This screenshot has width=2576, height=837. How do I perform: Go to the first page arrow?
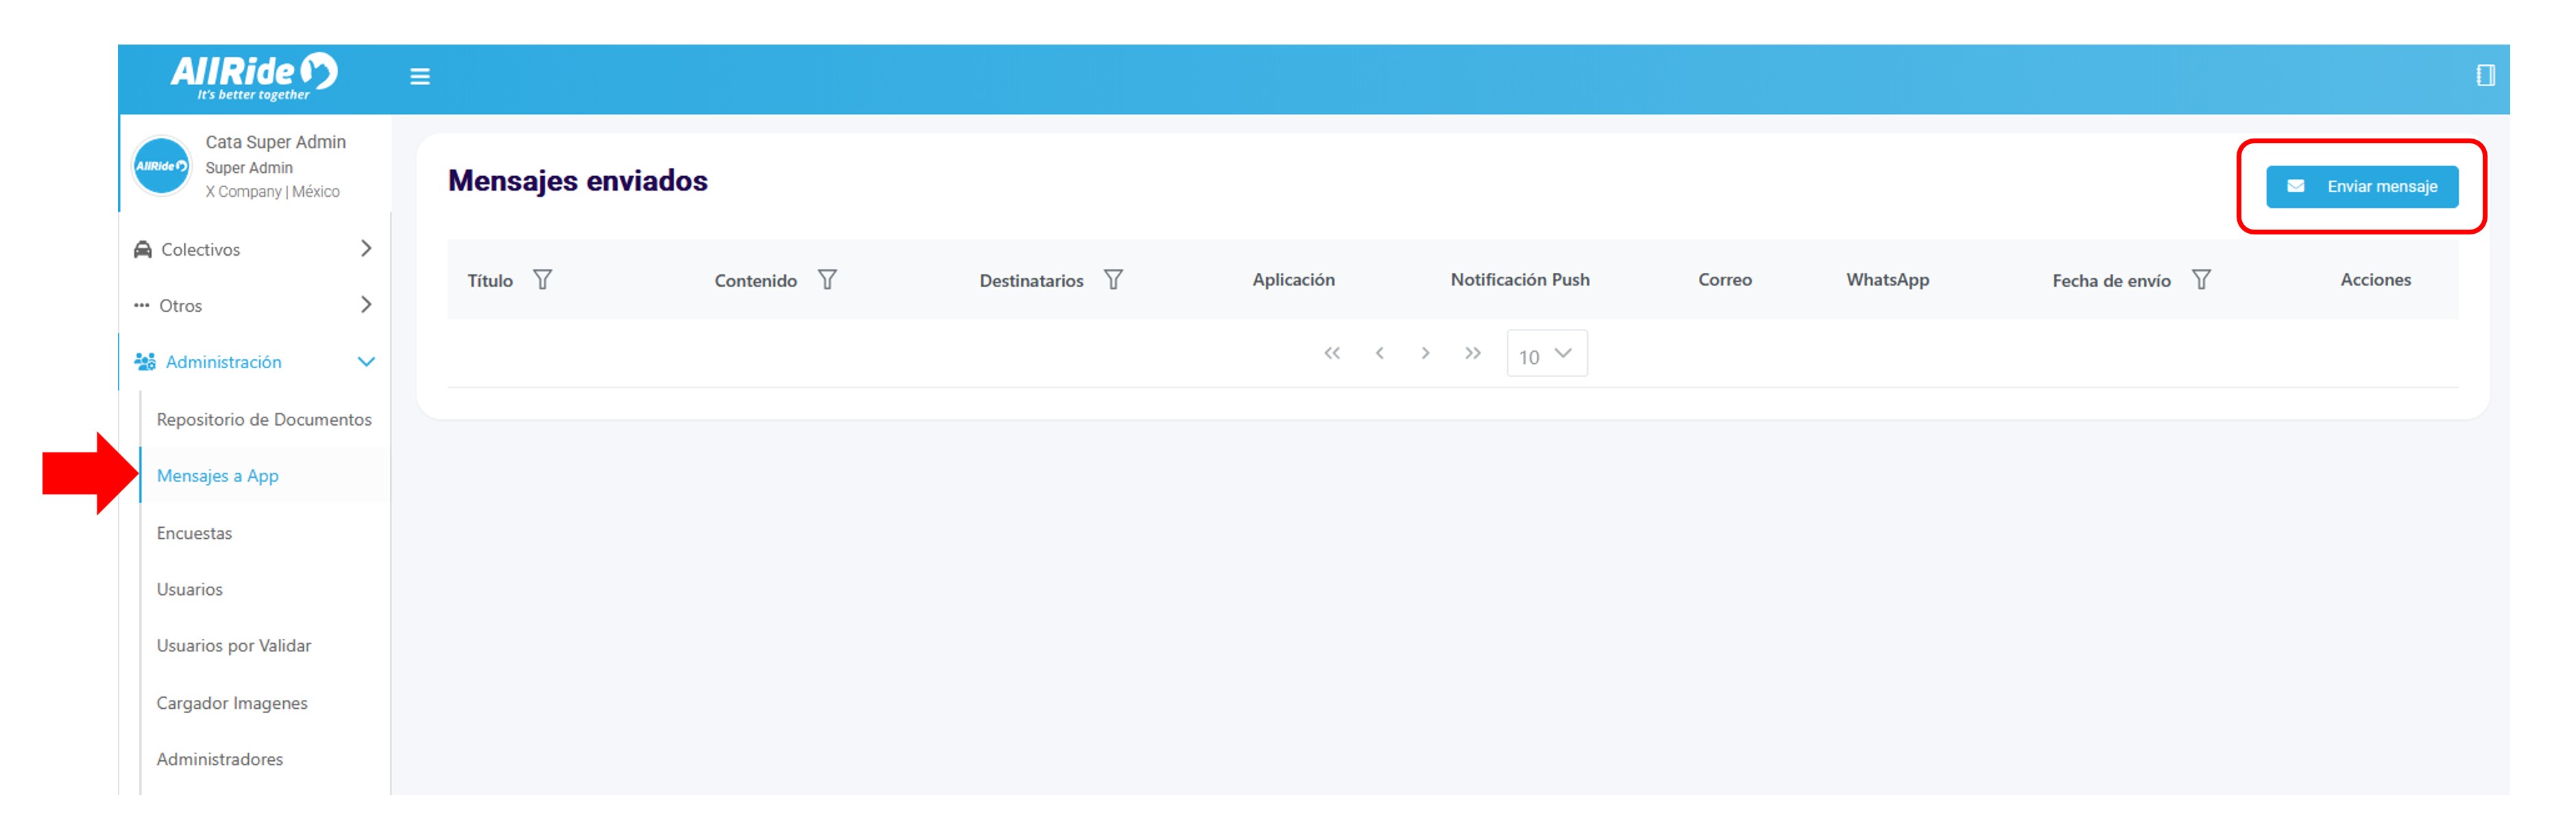(x=1331, y=354)
